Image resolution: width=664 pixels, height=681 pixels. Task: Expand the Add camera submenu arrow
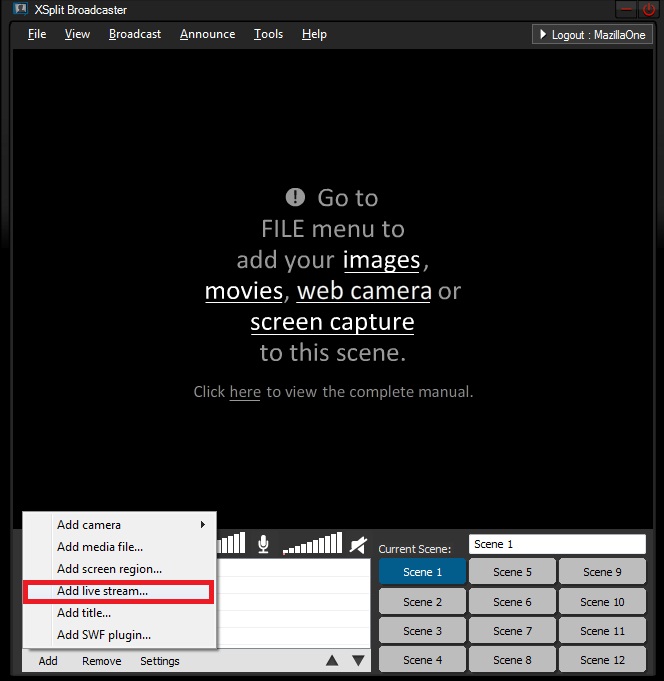202,524
